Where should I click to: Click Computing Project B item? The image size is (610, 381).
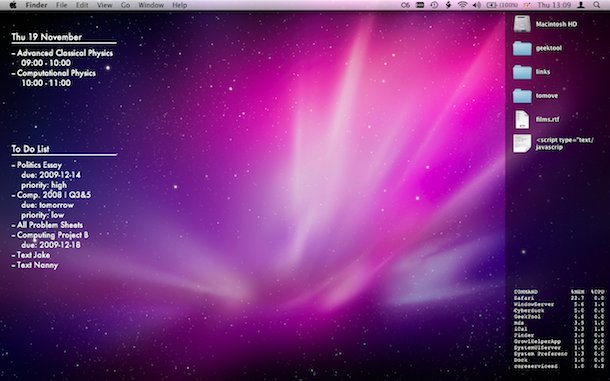53,235
